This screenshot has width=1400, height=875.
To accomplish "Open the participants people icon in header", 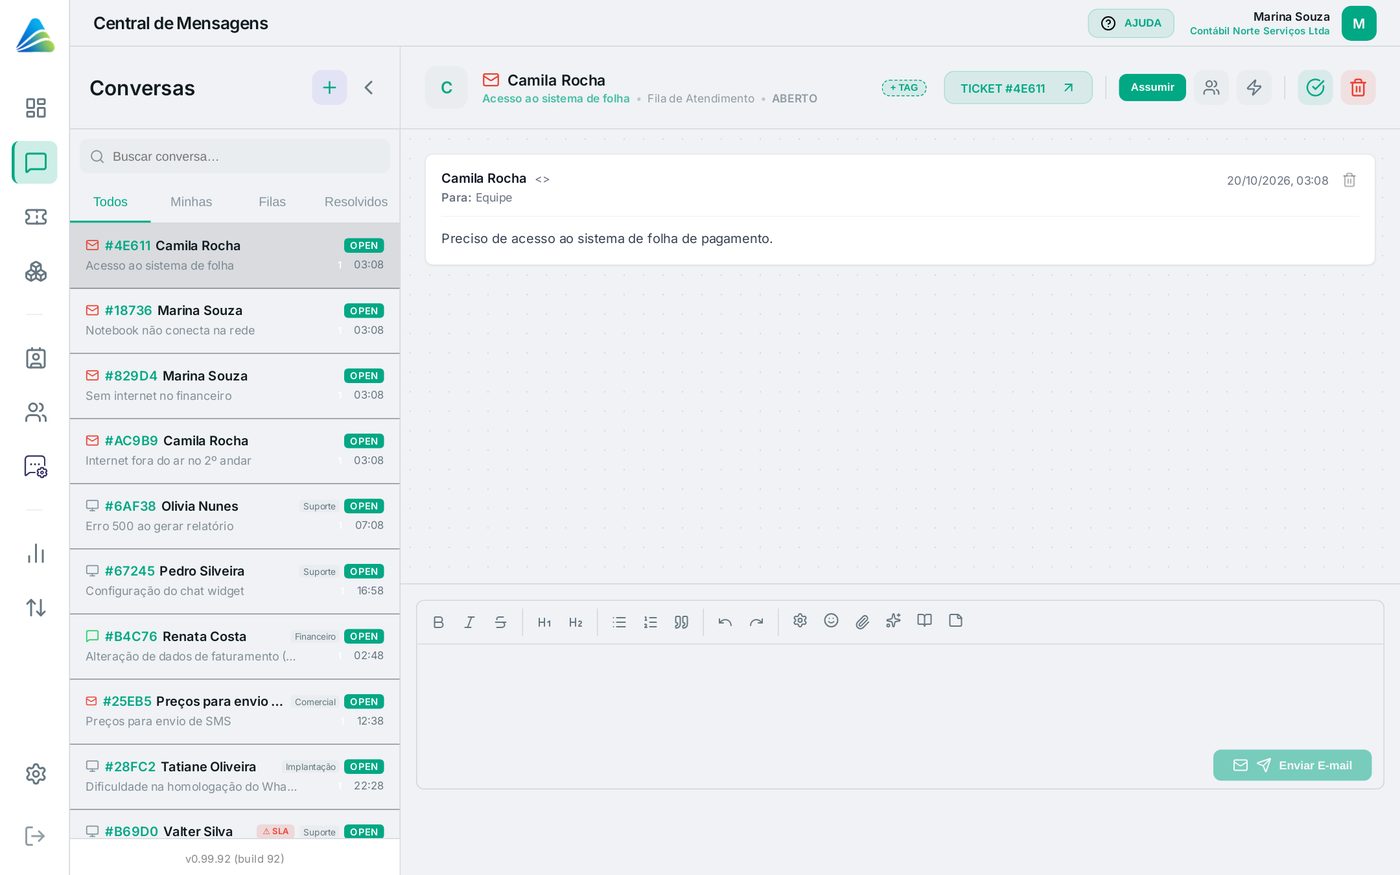I will click(1211, 88).
